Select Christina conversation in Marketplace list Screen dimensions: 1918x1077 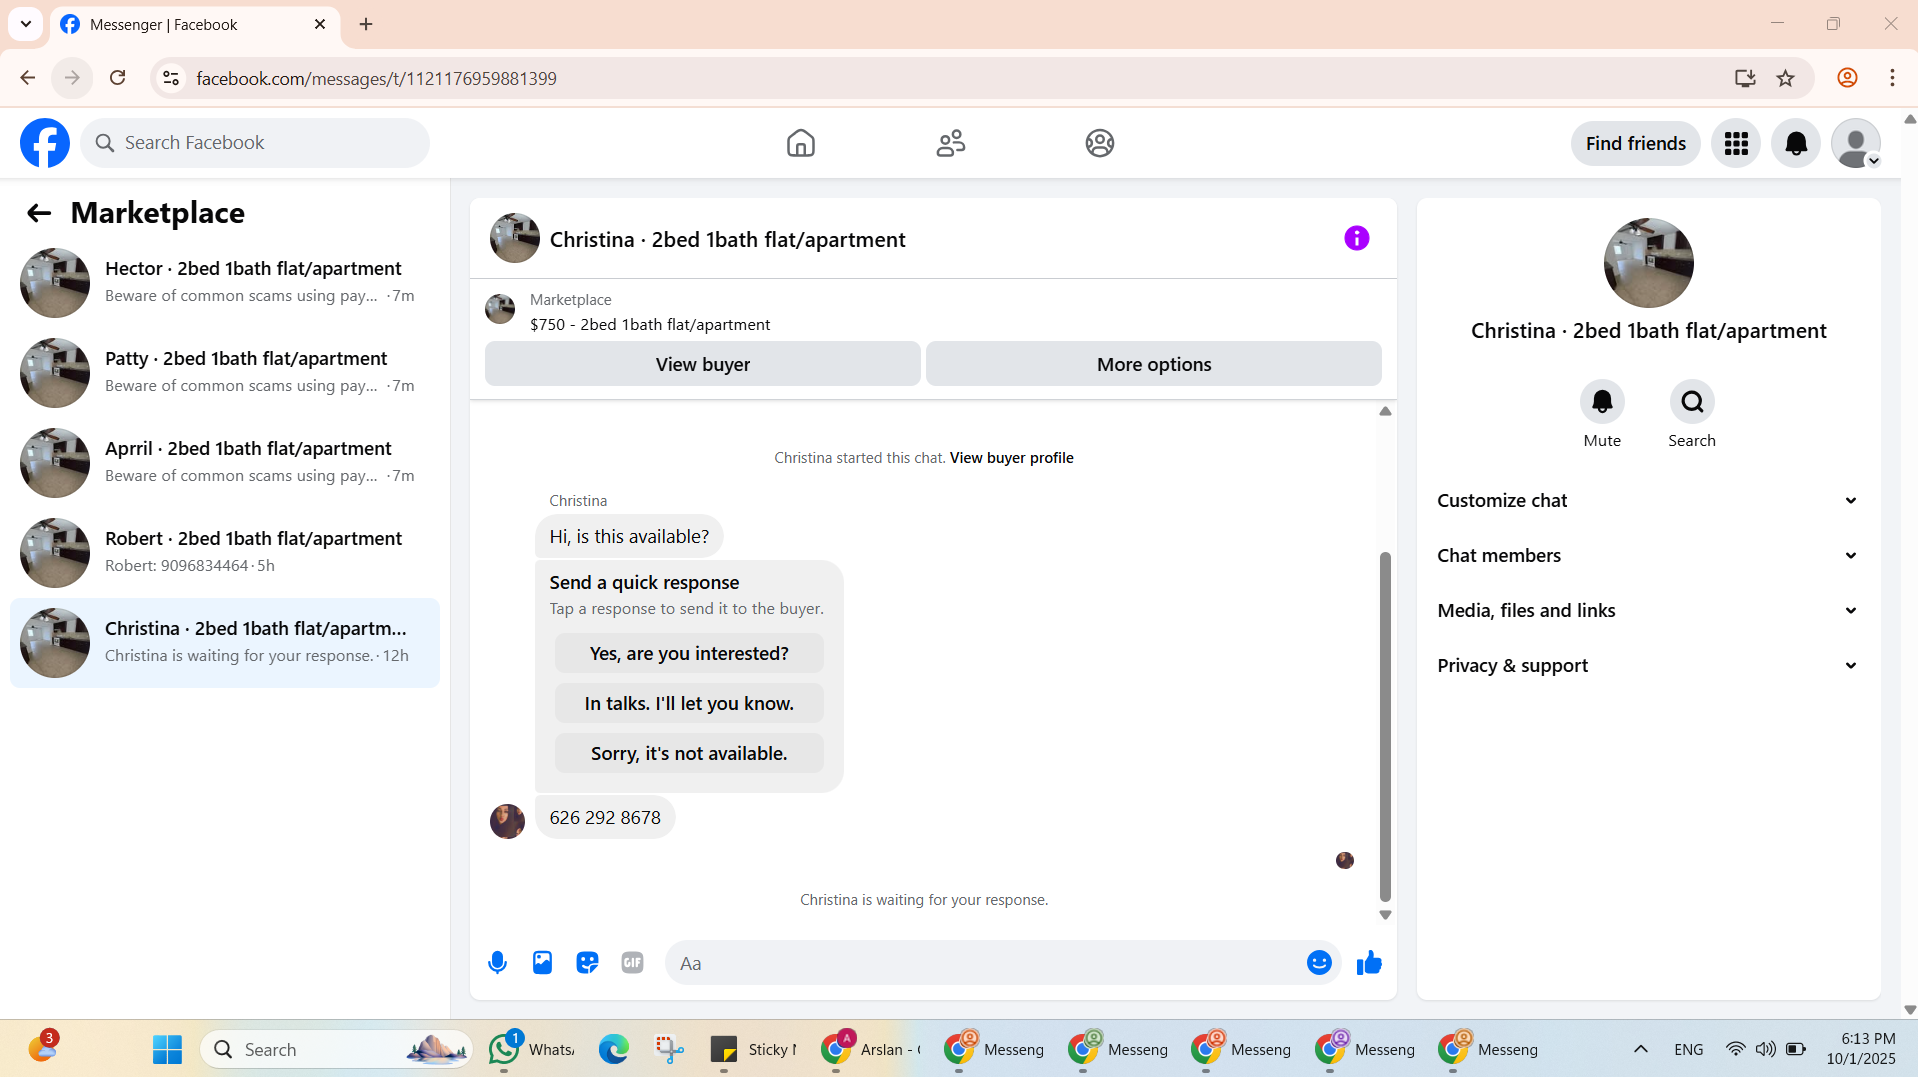tap(225, 643)
